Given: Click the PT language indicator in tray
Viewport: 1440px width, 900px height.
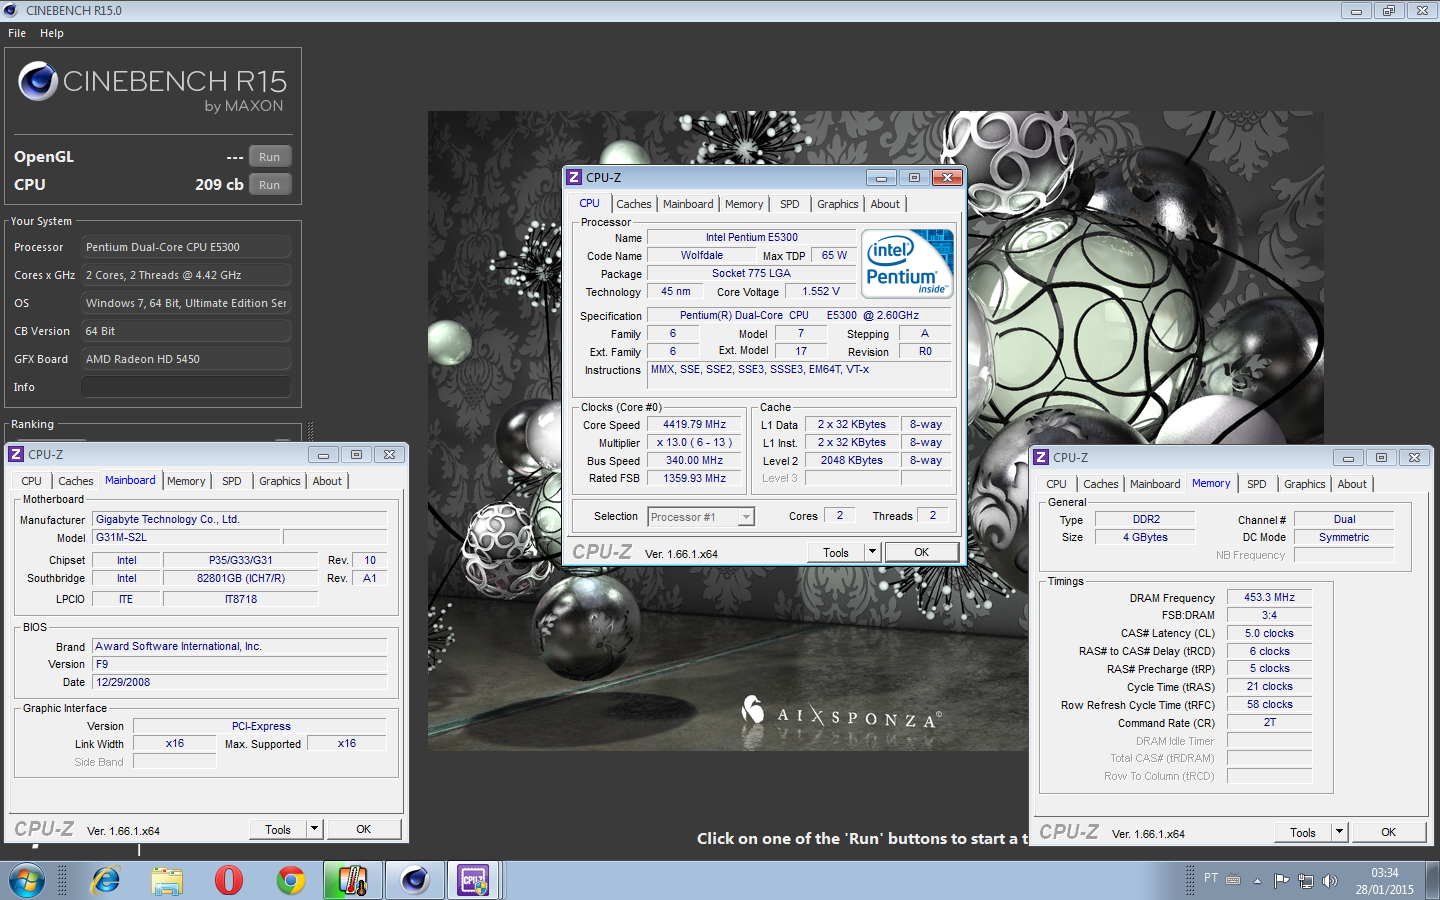Looking at the screenshot, I should click(1211, 878).
